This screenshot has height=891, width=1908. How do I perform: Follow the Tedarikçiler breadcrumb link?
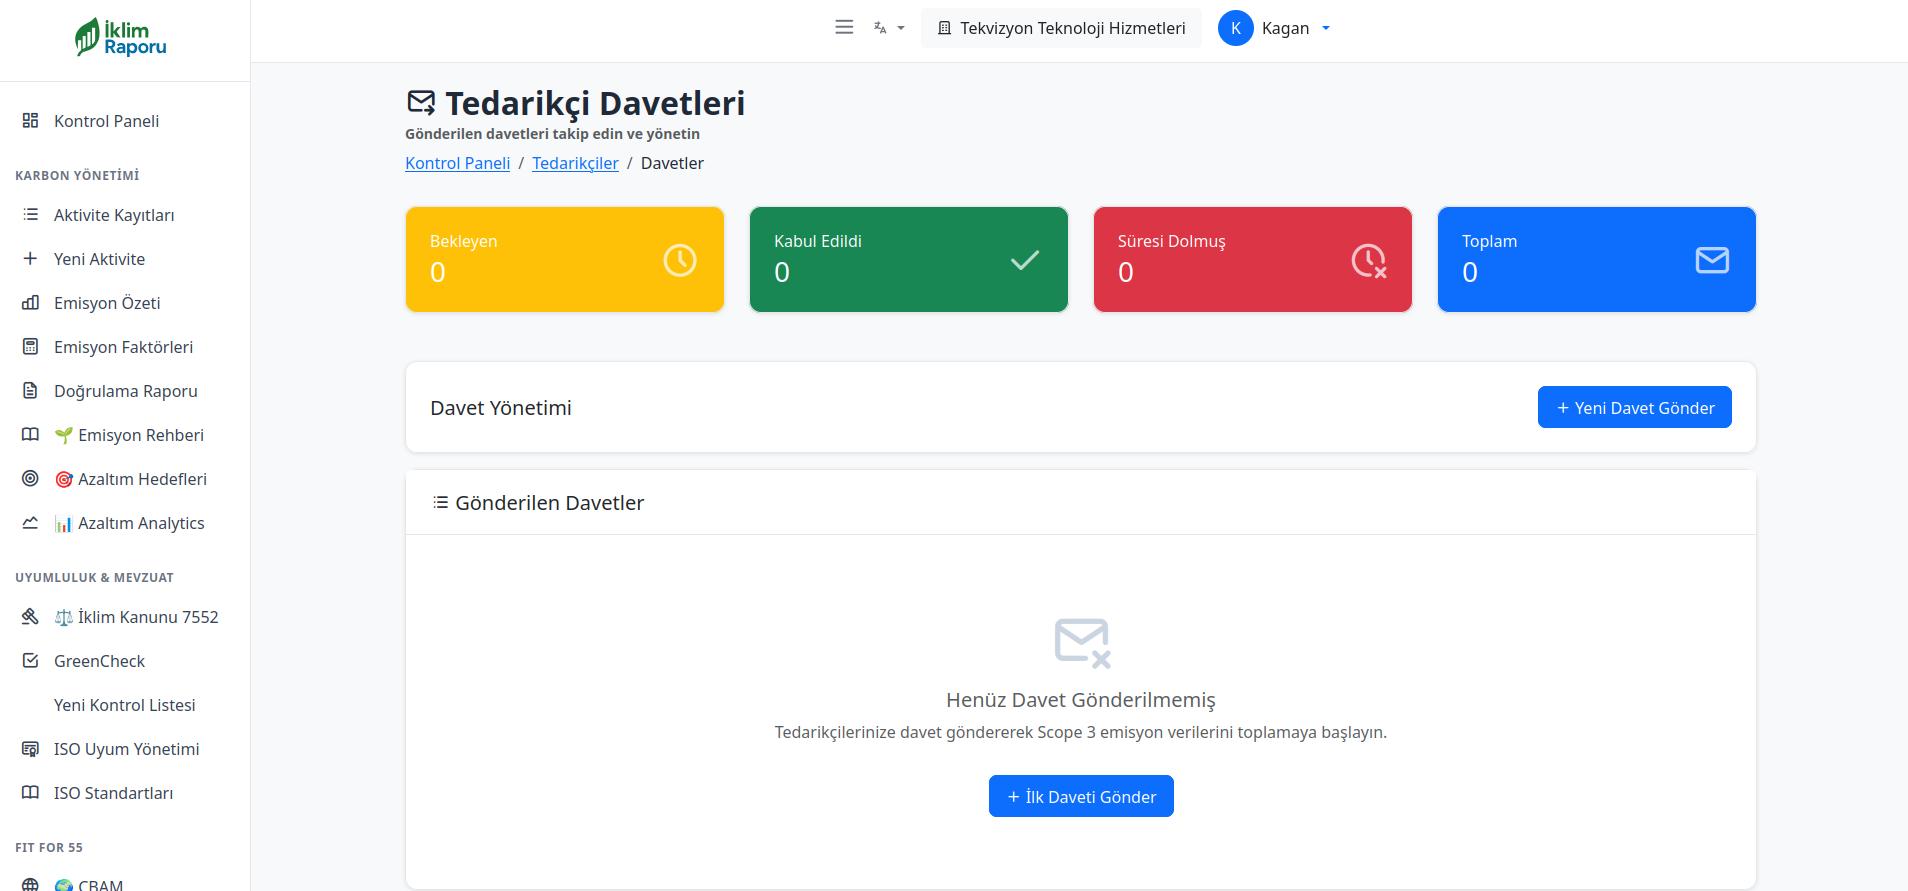coord(575,163)
